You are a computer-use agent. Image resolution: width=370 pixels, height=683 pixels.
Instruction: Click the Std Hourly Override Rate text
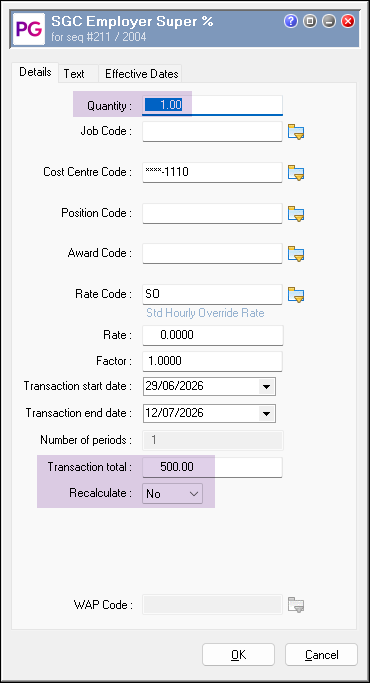tap(205, 313)
